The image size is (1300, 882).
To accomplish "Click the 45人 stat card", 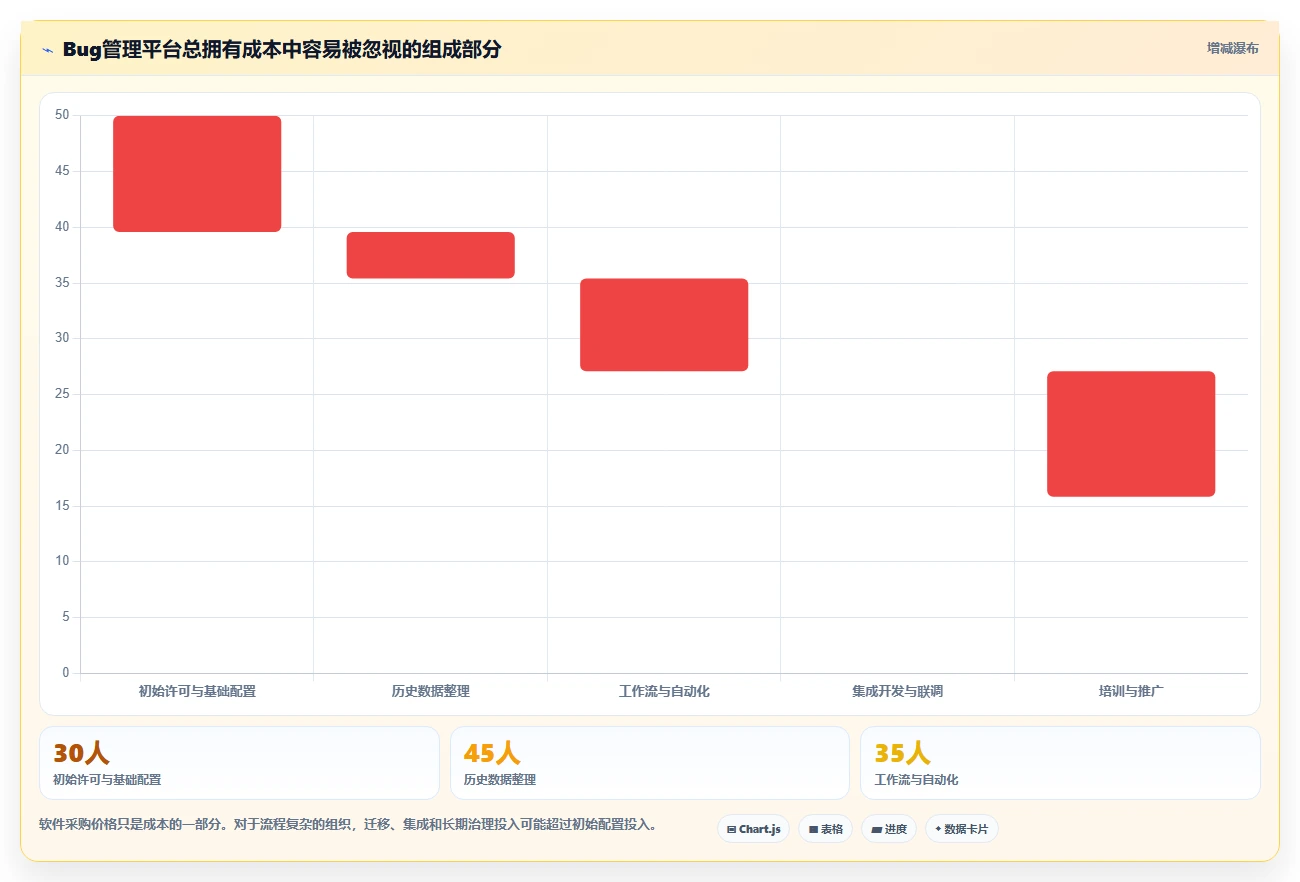I will click(x=650, y=763).
